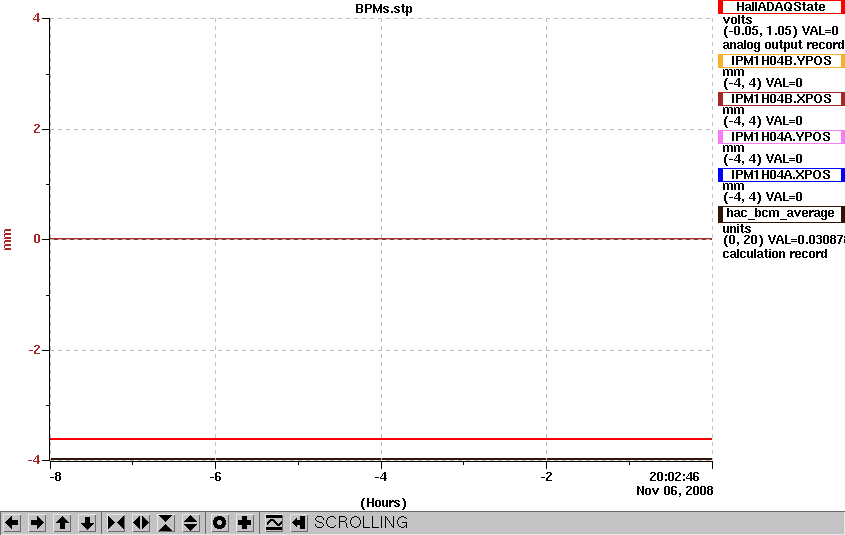Shift the plot up with the up arrow
Screen dimensions: 845x535
tap(63, 523)
